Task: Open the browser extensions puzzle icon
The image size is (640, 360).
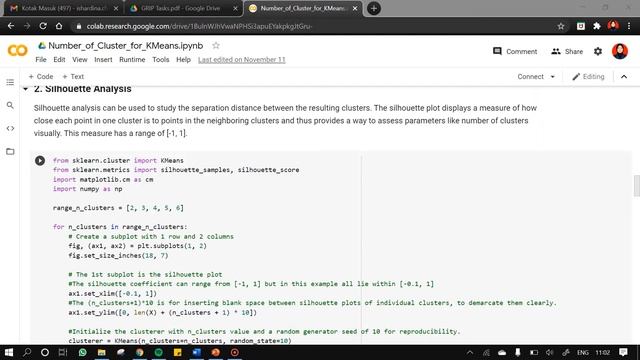Action: click(x=597, y=26)
